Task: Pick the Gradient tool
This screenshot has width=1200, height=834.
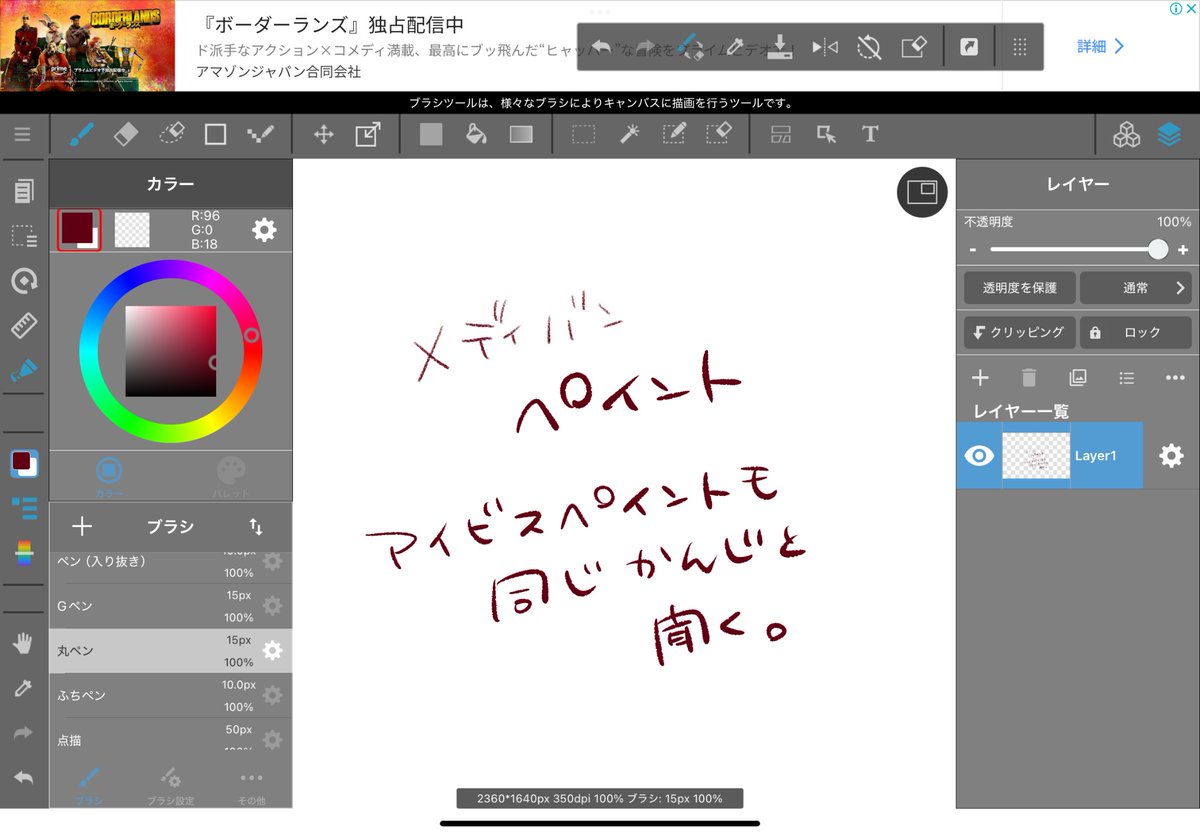Action: pos(521,134)
